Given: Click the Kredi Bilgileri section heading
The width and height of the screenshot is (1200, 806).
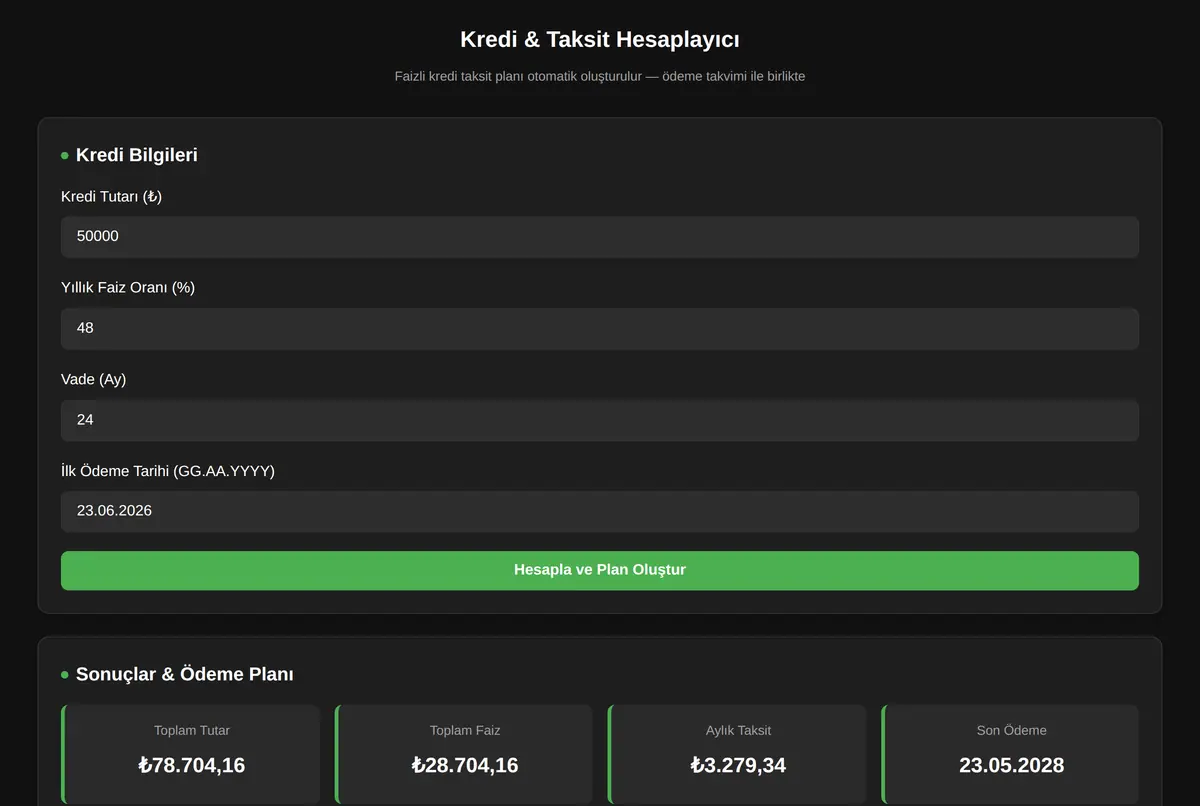Looking at the screenshot, I should [137, 155].
